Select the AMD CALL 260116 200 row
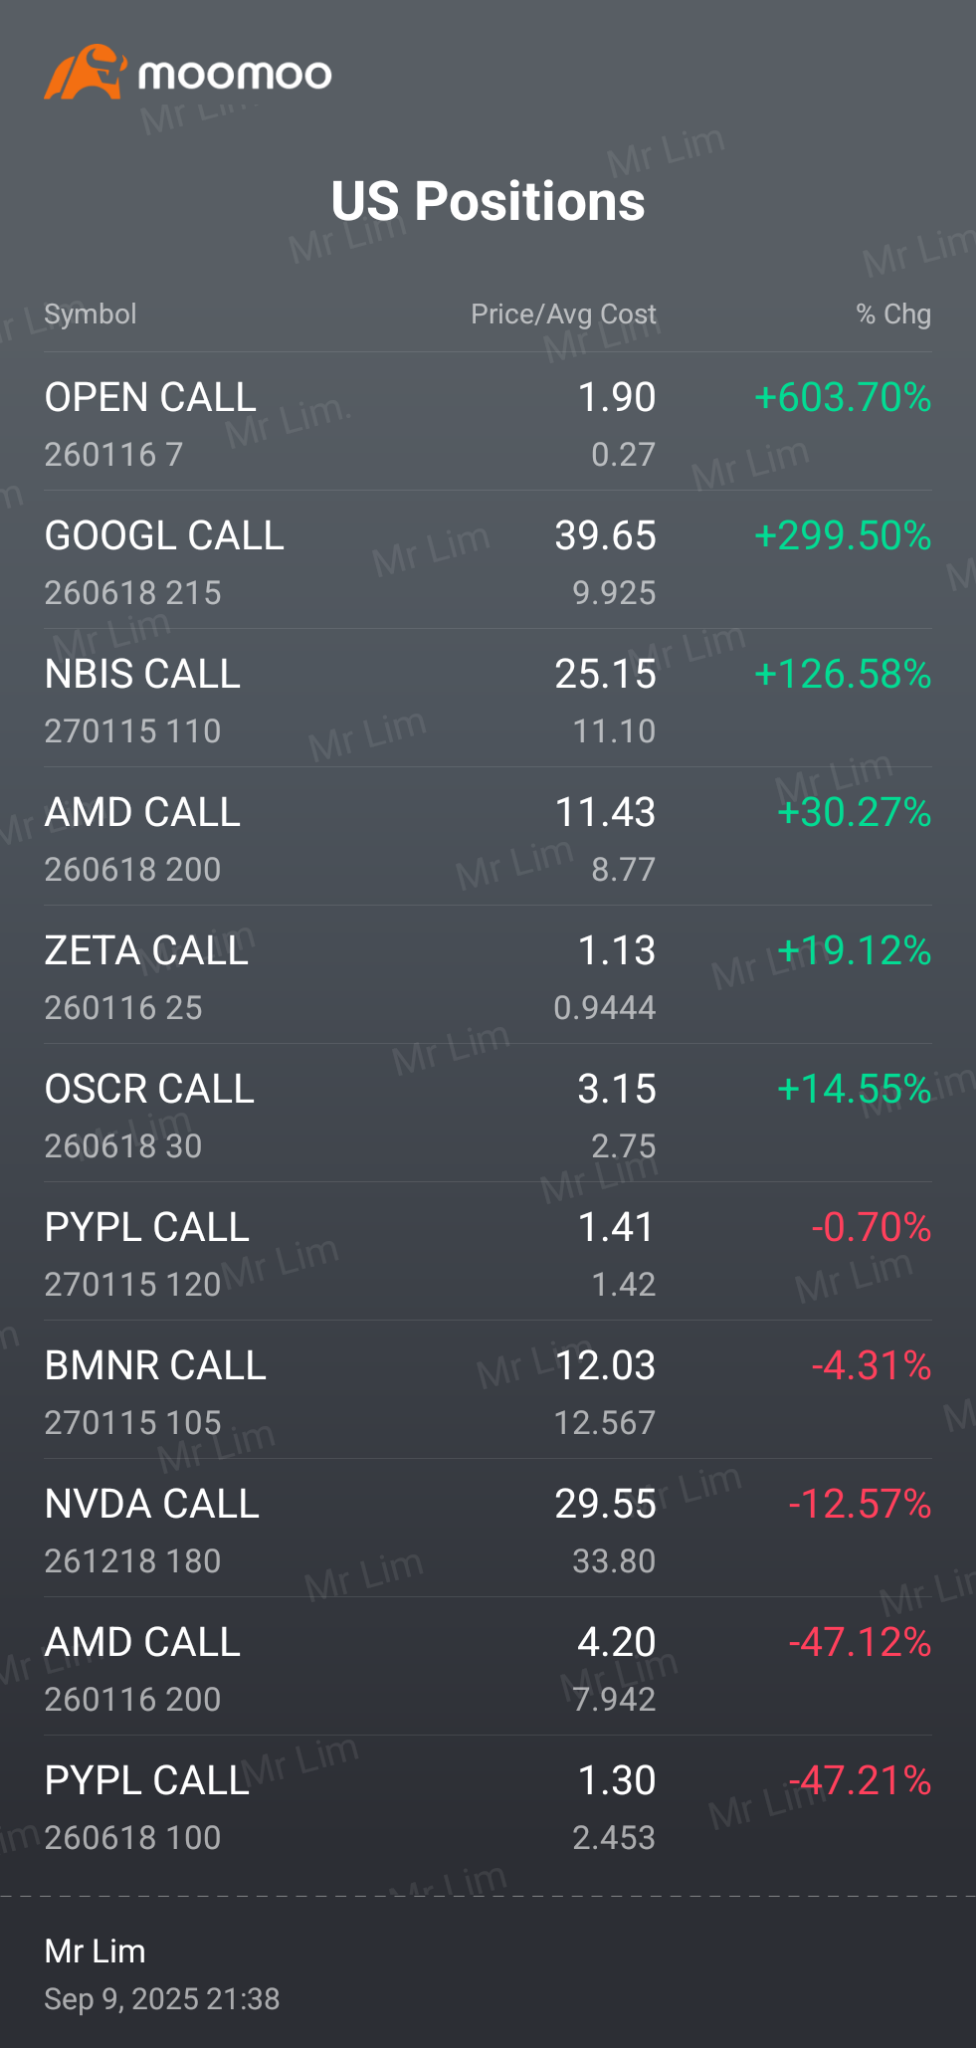Viewport: 976px width, 2048px height. pos(142,1666)
